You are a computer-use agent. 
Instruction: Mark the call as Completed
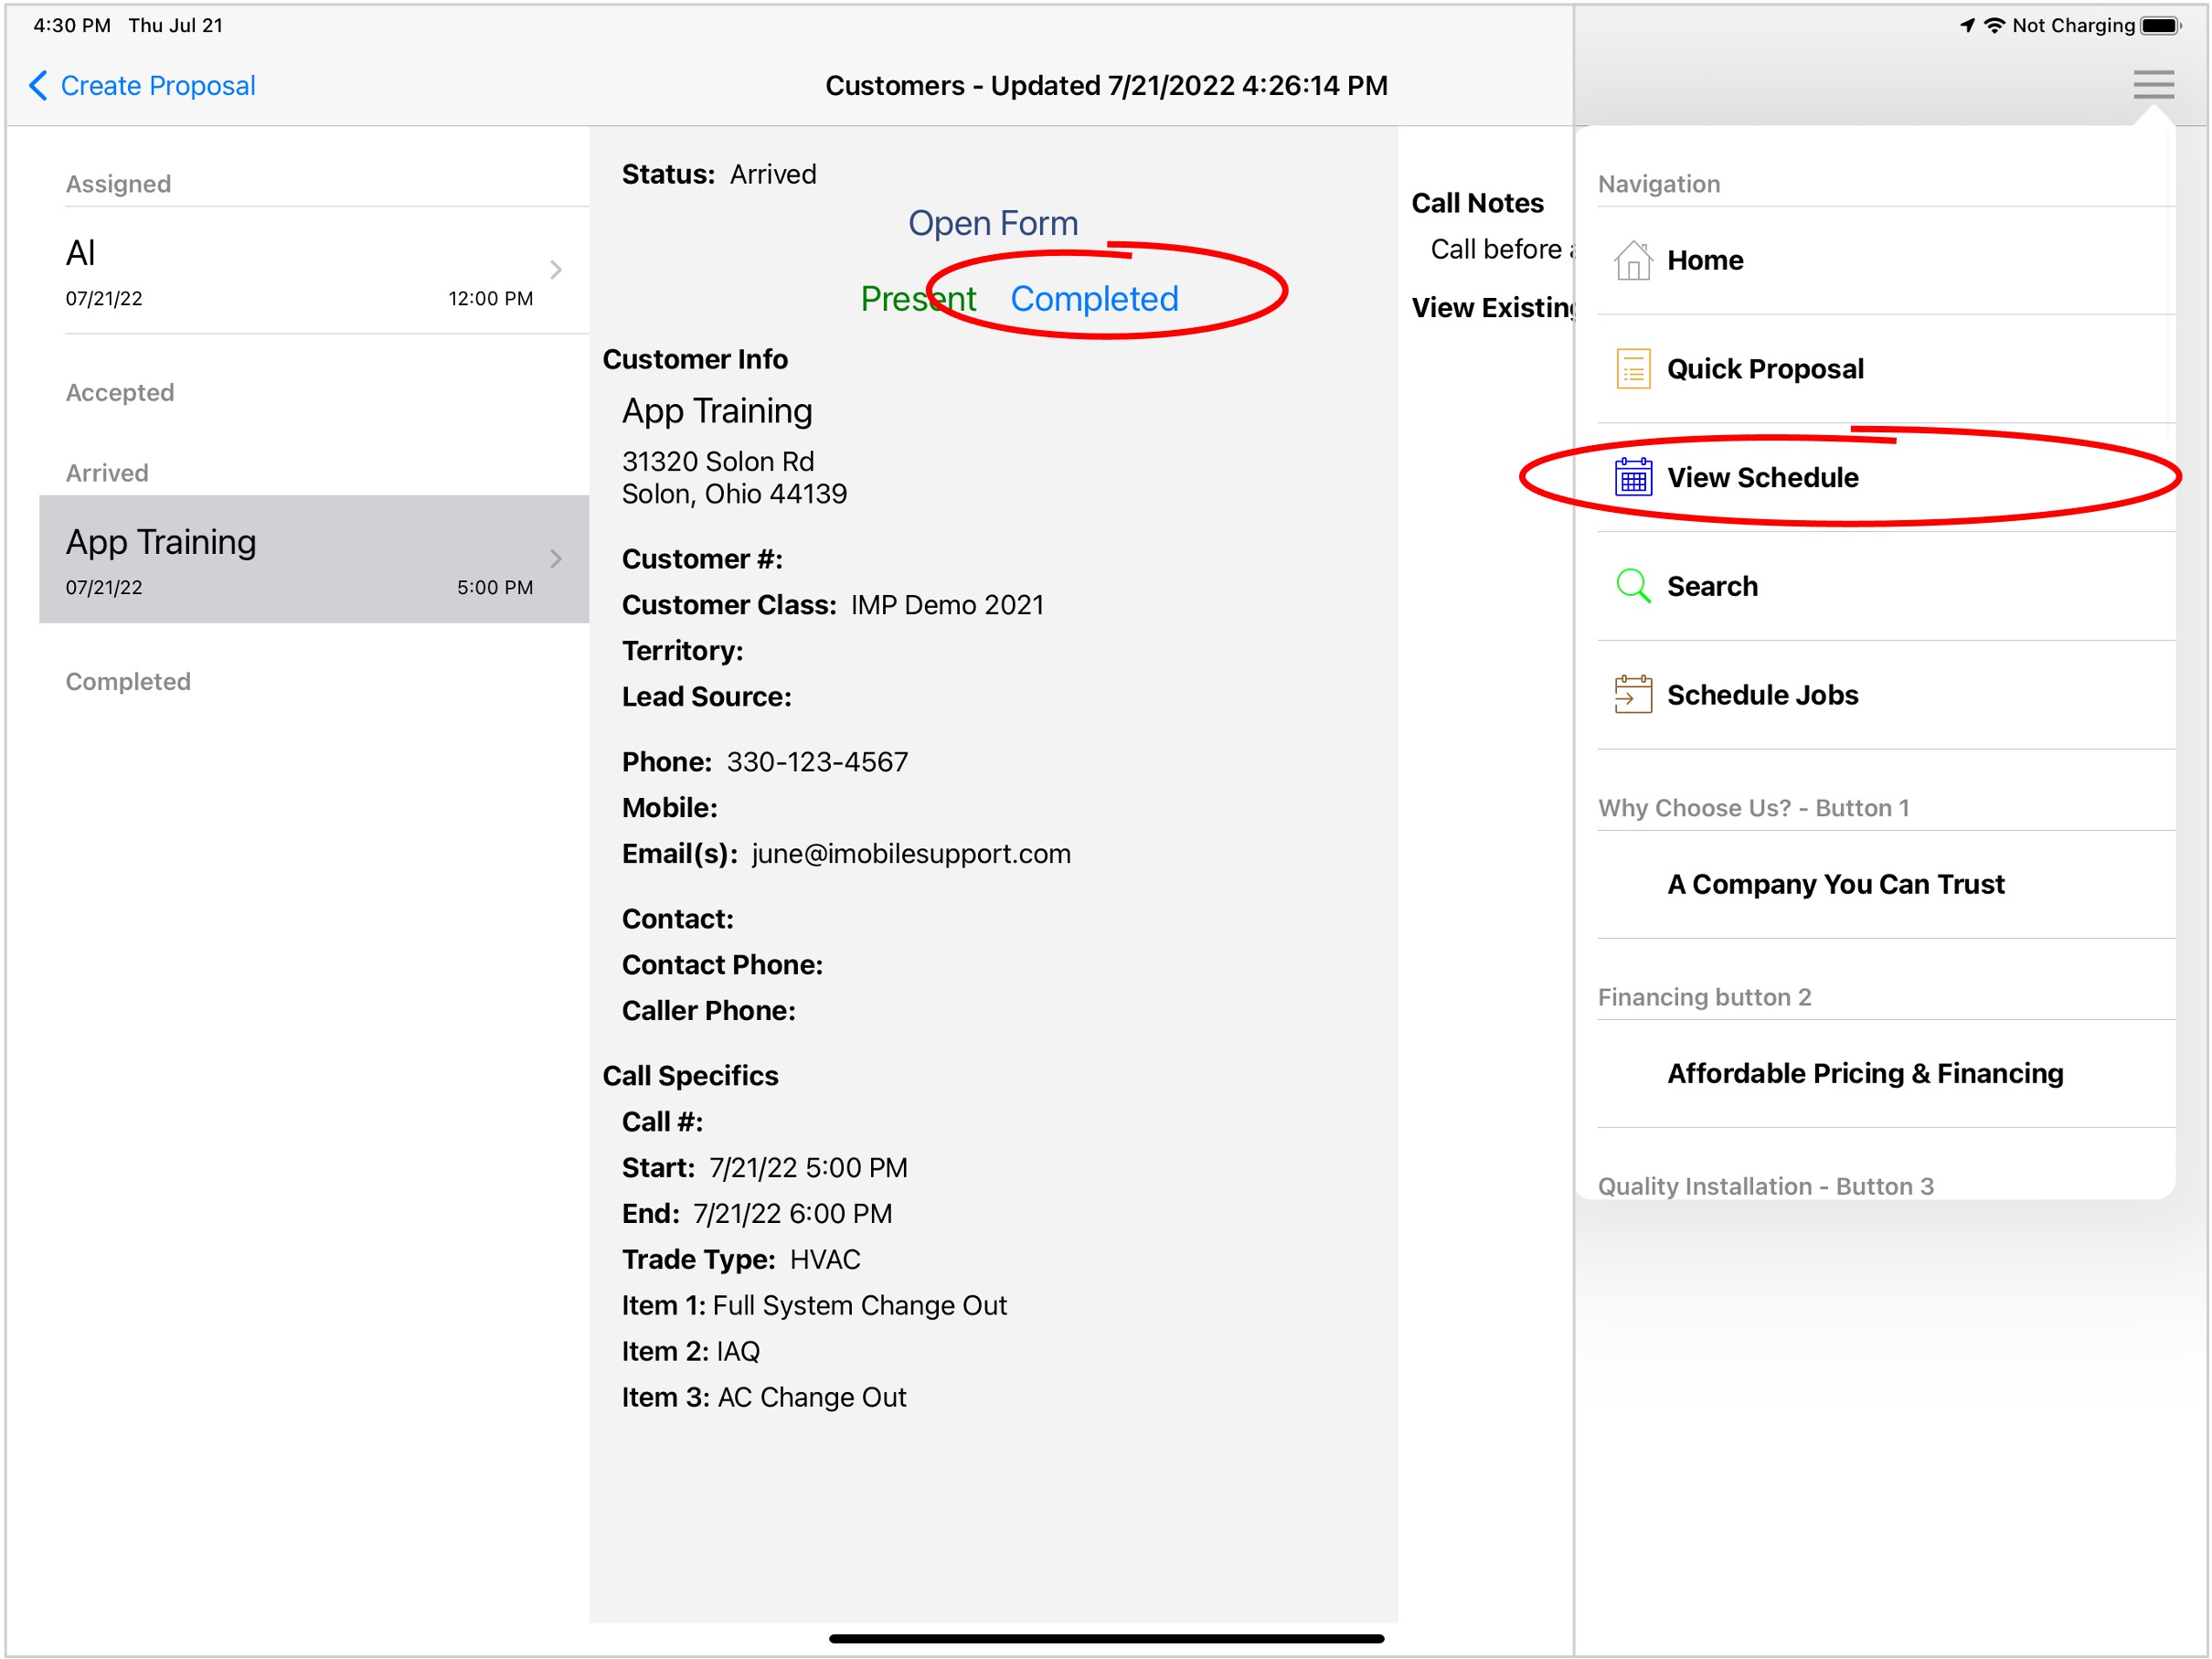point(1094,299)
